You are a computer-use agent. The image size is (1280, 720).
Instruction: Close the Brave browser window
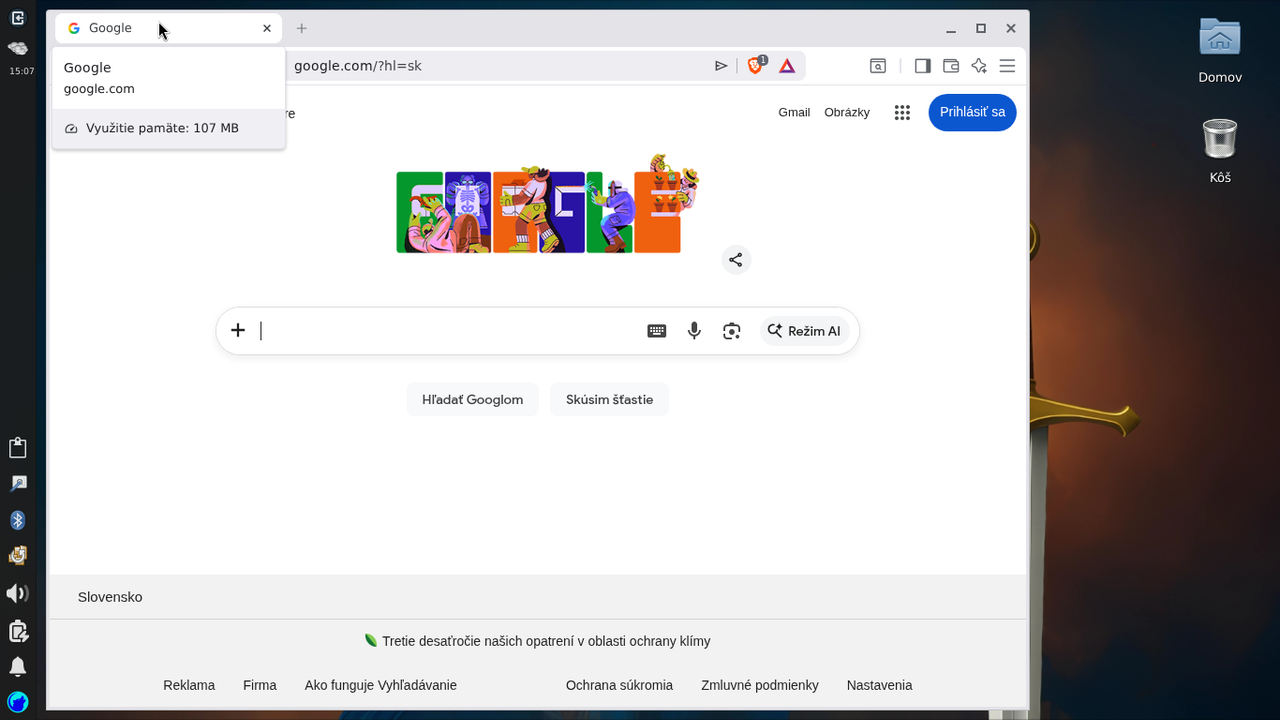point(1011,28)
